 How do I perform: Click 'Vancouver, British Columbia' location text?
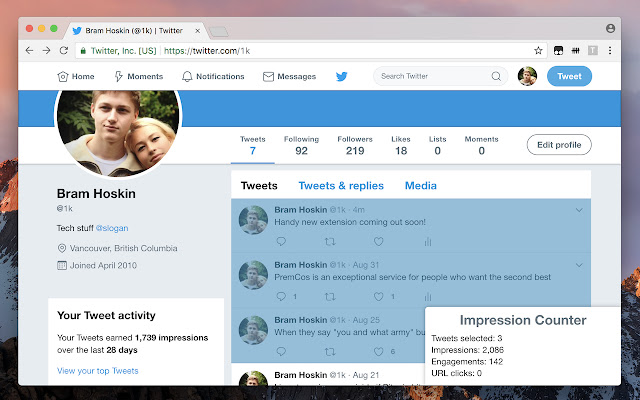click(x=124, y=248)
